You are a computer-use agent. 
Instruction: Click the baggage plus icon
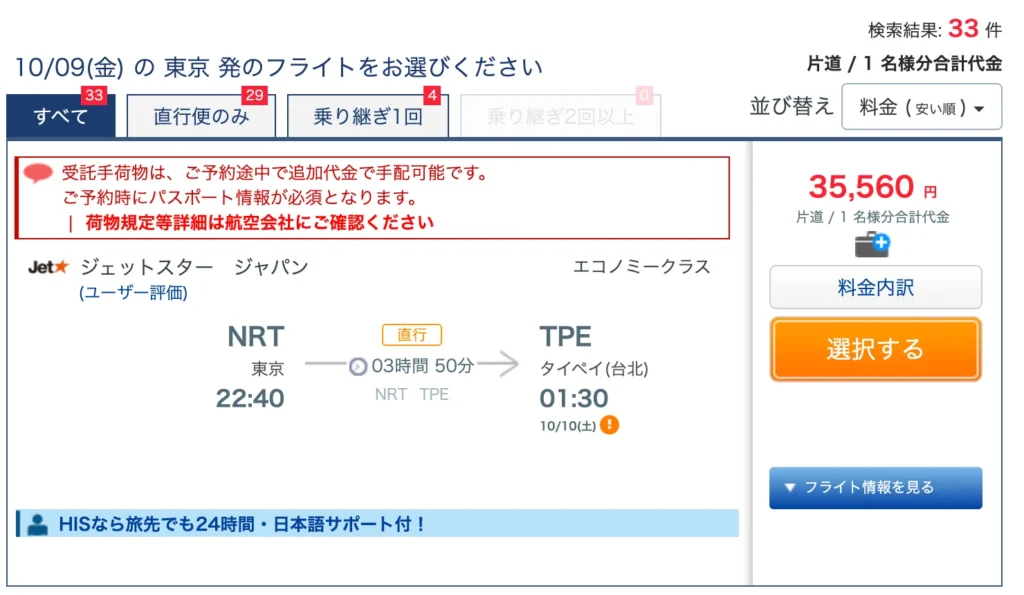872,245
